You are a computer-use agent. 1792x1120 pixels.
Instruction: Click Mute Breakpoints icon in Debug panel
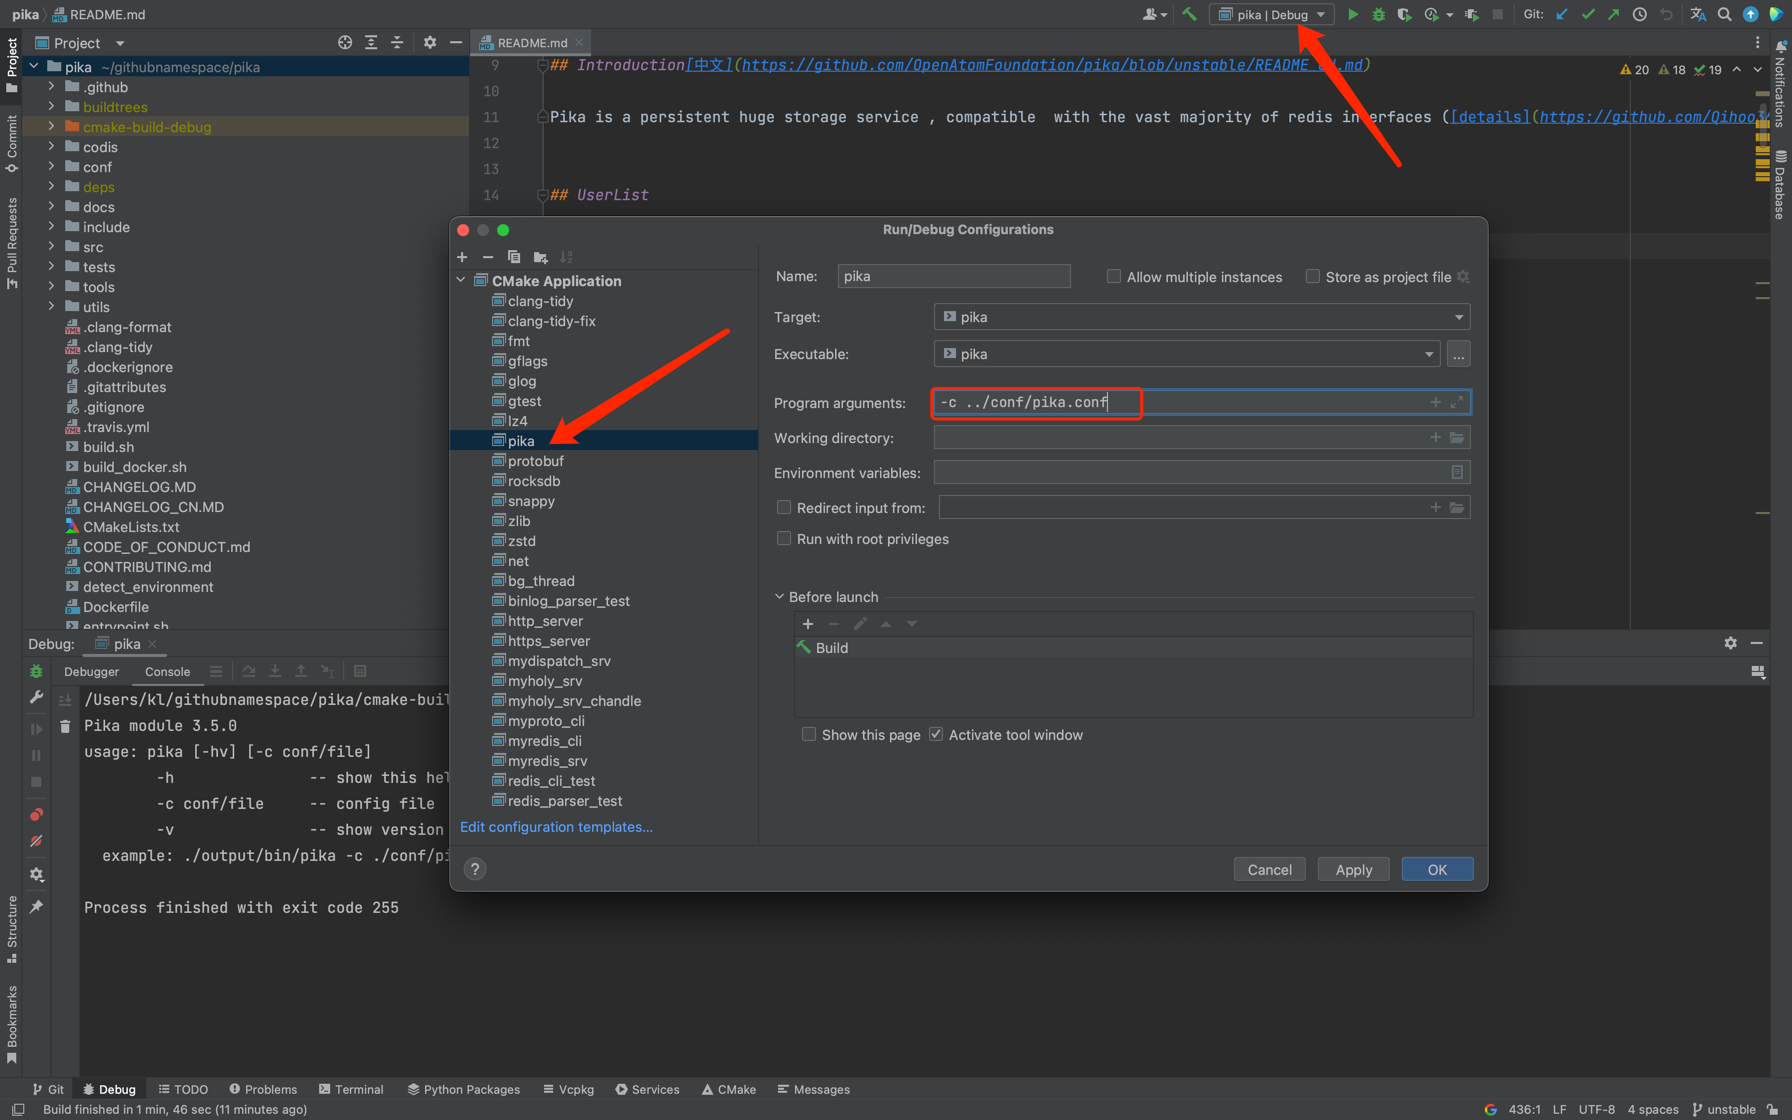37,841
